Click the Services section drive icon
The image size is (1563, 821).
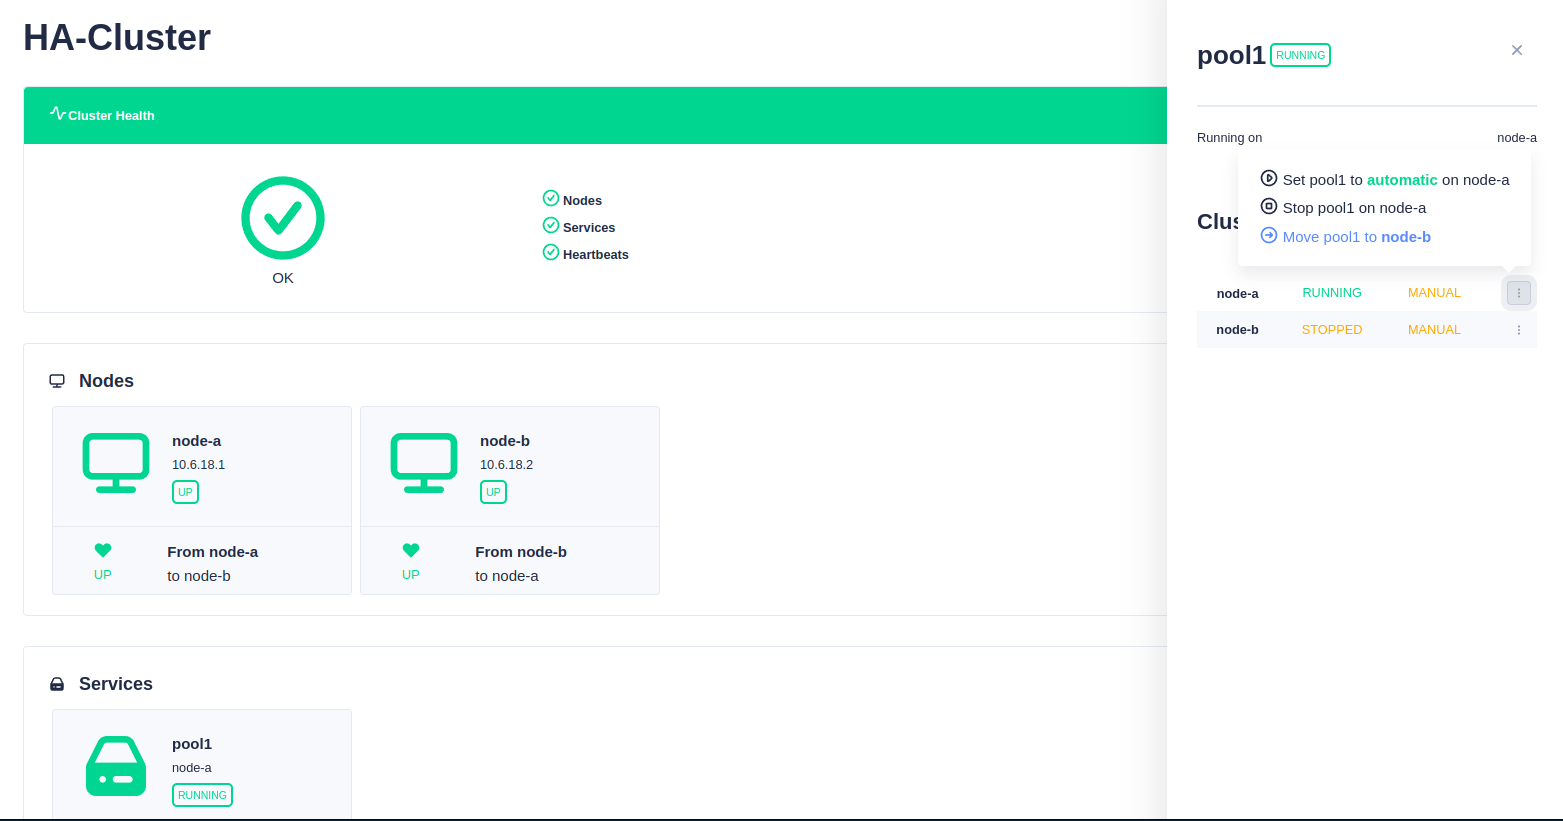(x=57, y=684)
